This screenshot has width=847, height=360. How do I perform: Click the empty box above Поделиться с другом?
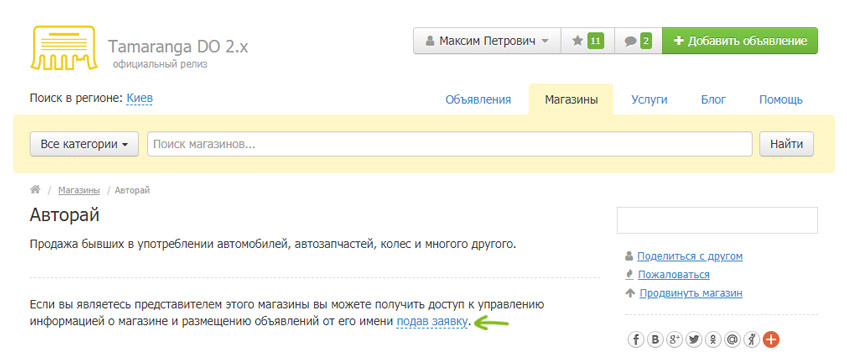click(717, 220)
